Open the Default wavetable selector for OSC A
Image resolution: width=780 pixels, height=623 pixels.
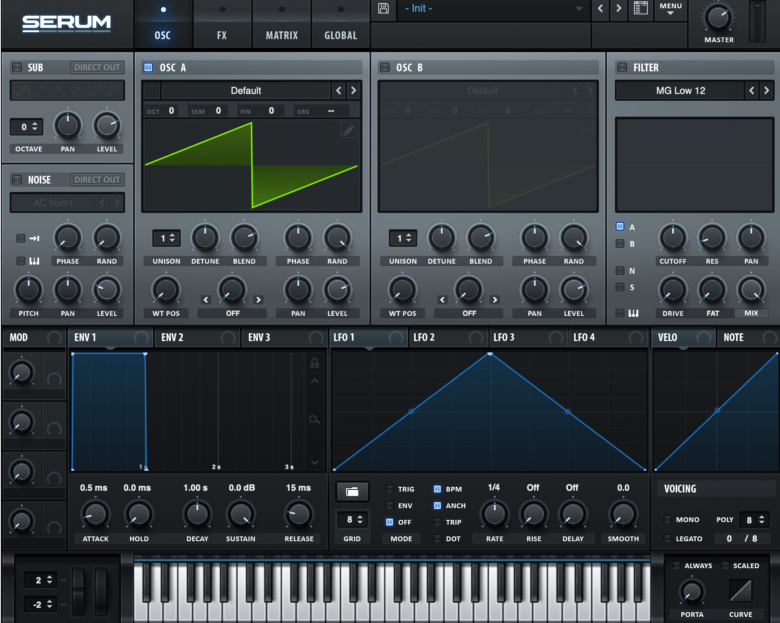[x=246, y=91]
